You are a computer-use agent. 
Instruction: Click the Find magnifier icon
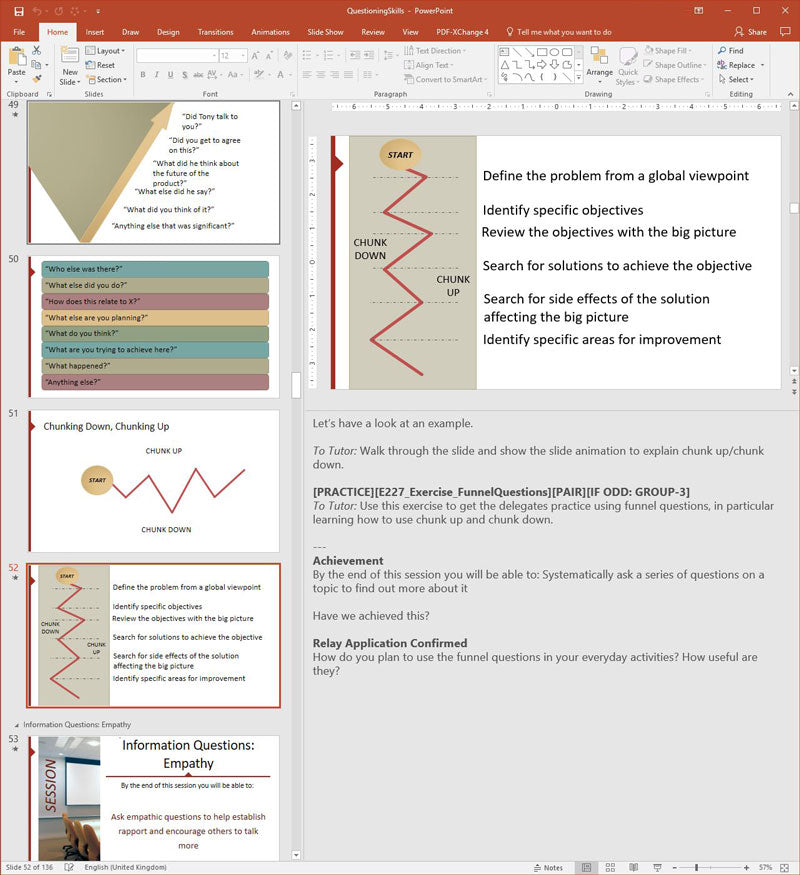pos(722,50)
